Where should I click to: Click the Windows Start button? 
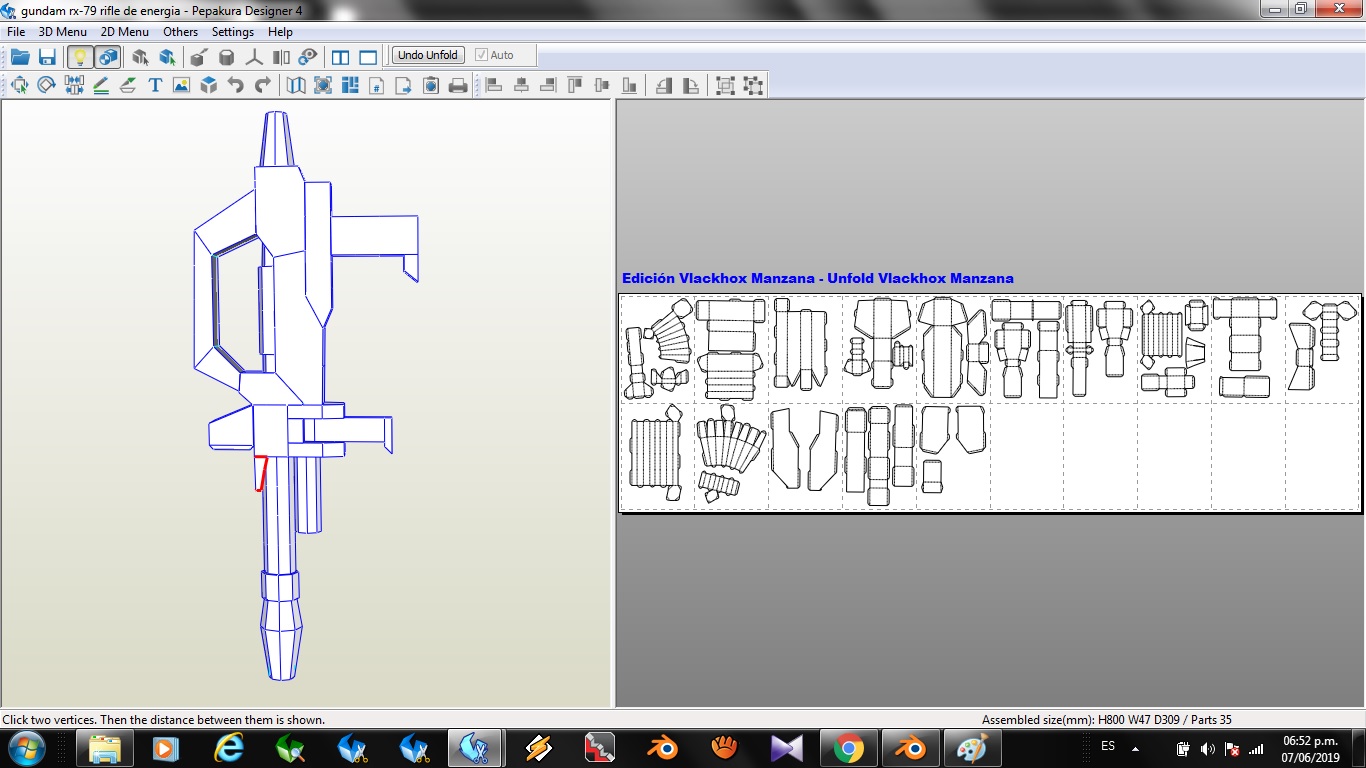[x=25, y=747]
